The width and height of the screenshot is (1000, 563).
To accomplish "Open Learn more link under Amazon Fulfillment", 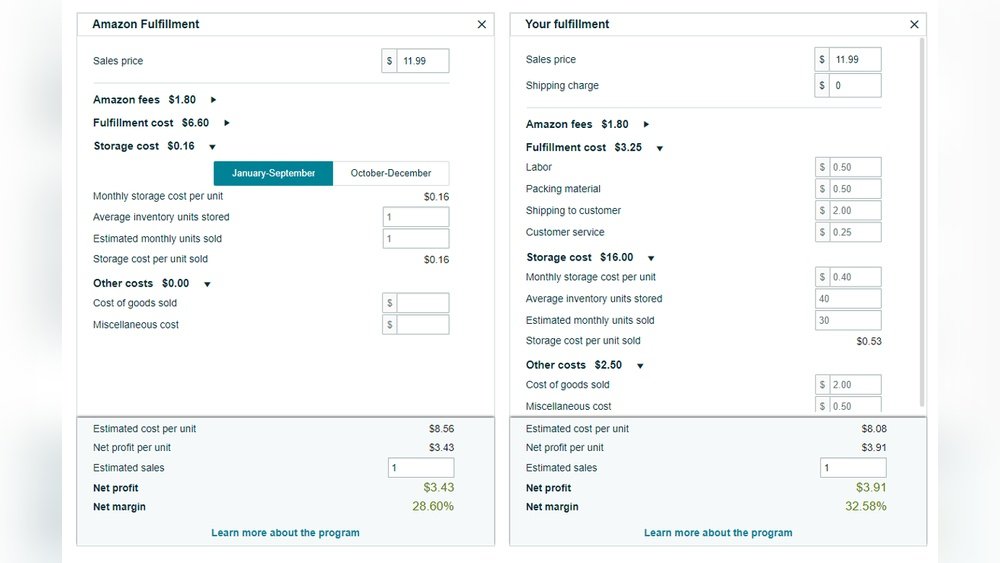I will (x=285, y=532).
